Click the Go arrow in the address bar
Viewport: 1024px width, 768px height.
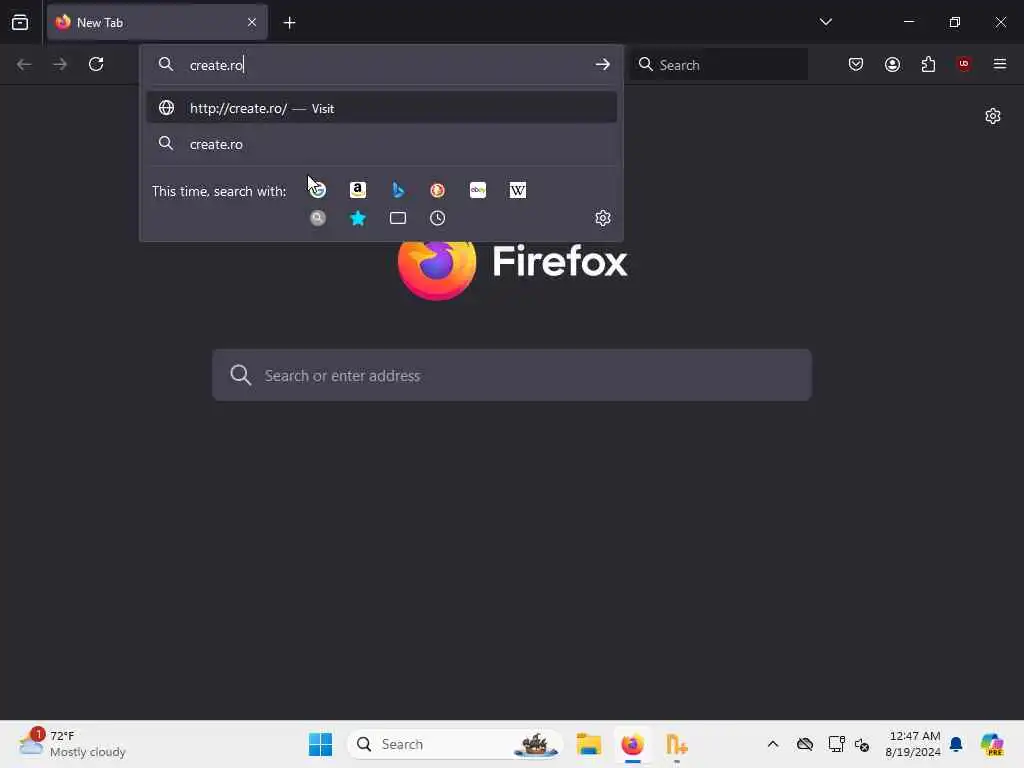[602, 65]
